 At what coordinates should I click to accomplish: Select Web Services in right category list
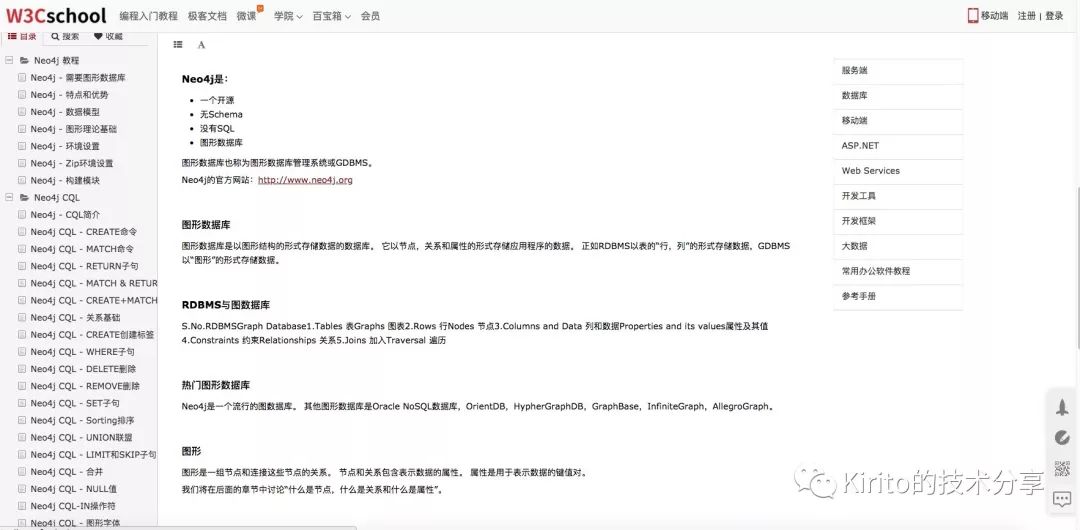pos(897,171)
